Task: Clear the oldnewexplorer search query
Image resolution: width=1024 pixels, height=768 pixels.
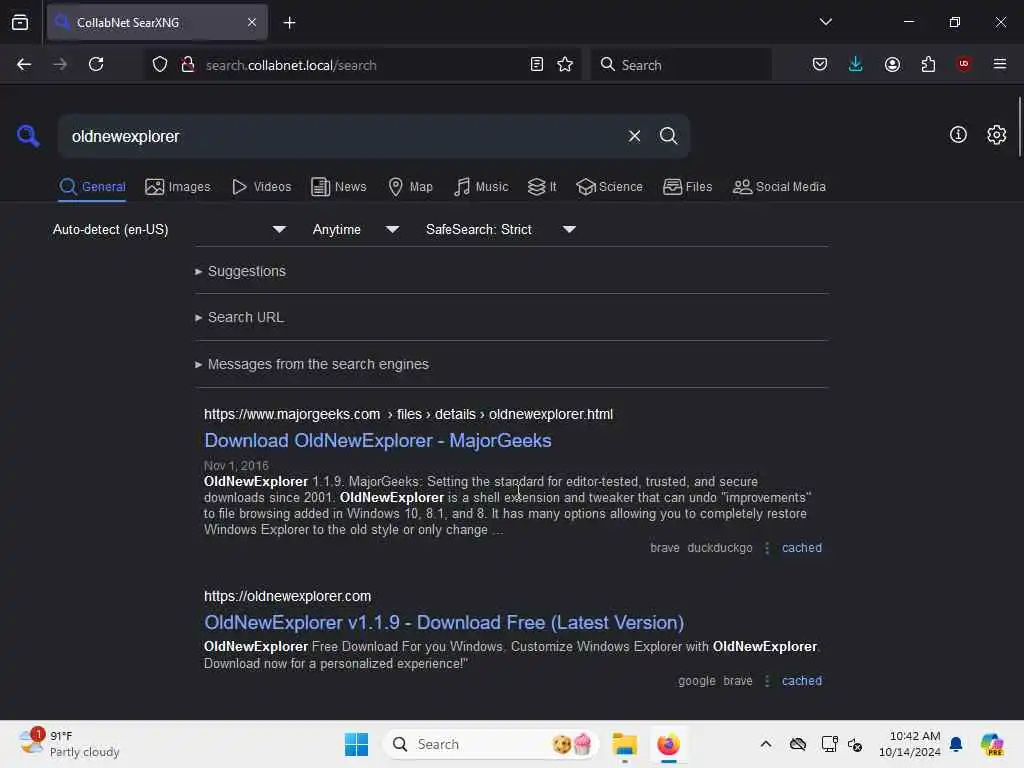Action: click(x=634, y=136)
